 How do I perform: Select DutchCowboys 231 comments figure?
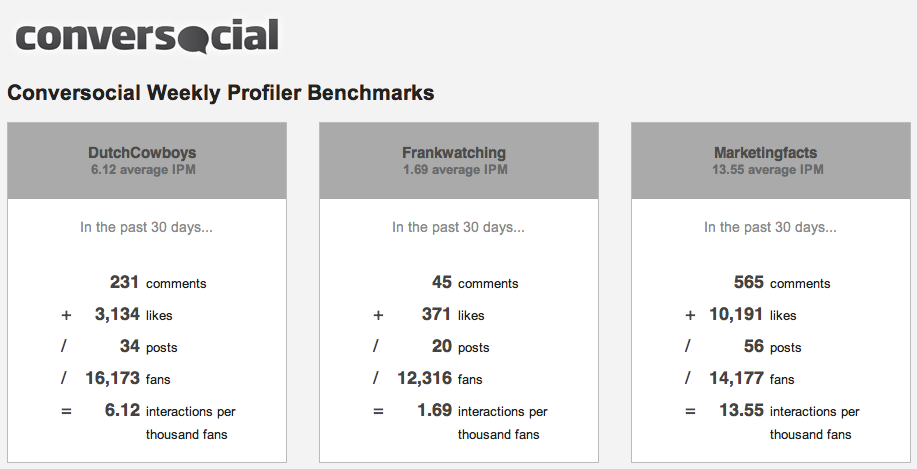(x=124, y=283)
